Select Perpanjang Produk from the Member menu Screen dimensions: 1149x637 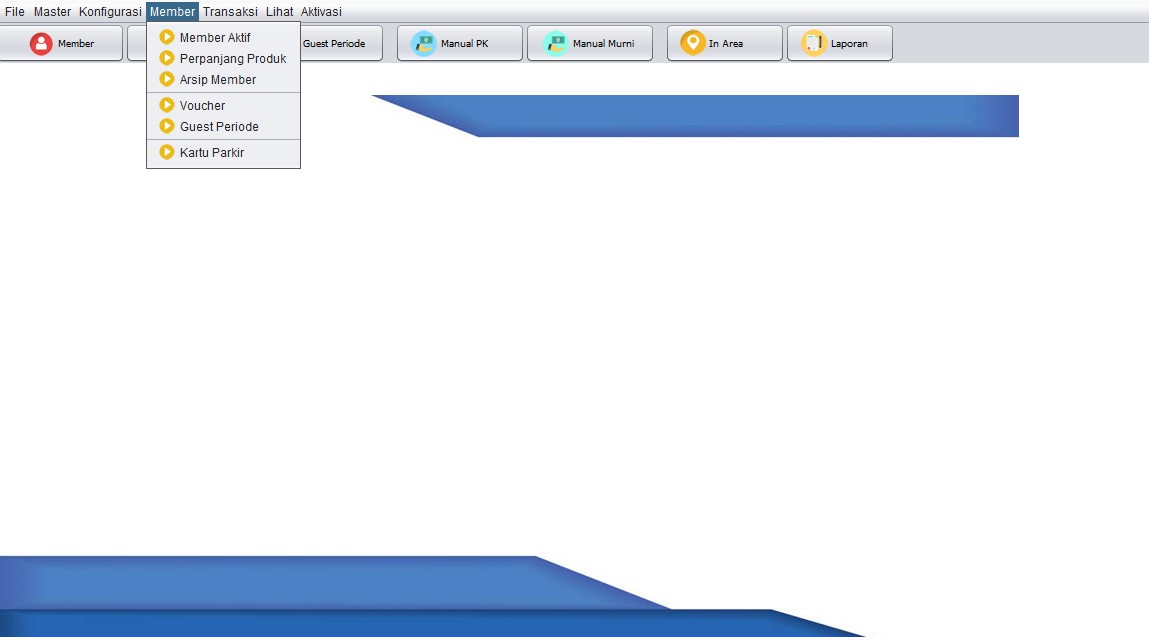coord(232,59)
